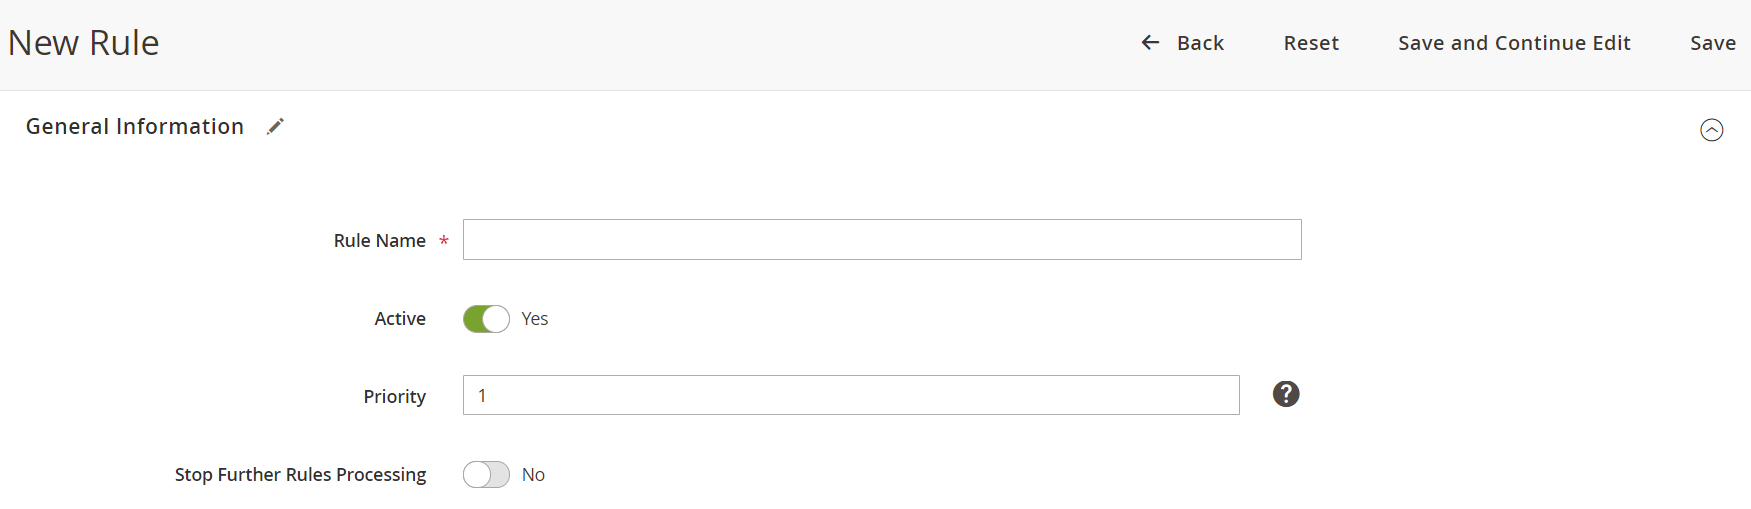Screen dimensions: 1751x509
Task: Go back using the Back button
Action: point(1183,43)
